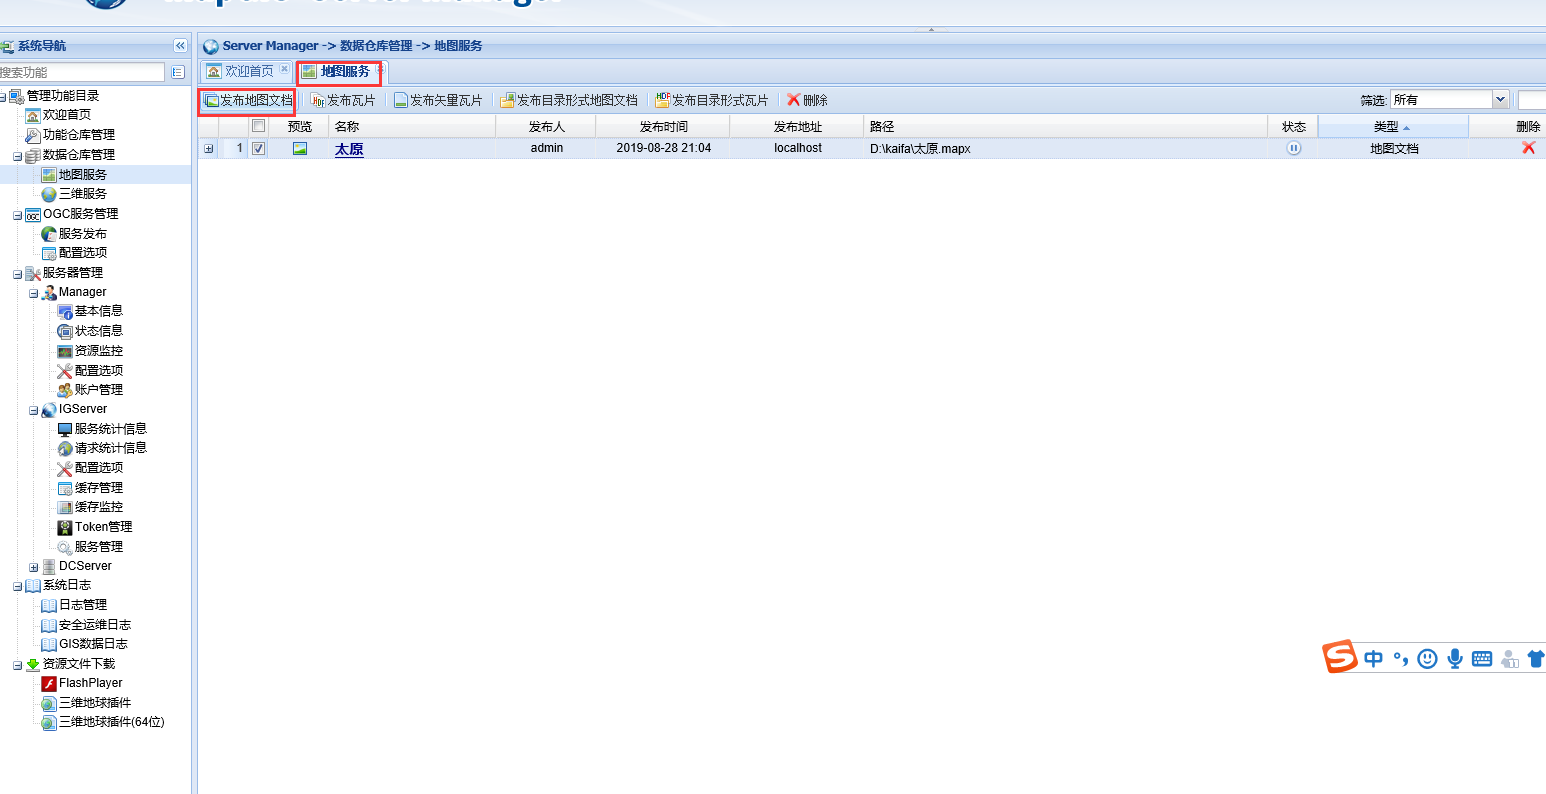Collapse the Manager tree node

(x=33, y=293)
